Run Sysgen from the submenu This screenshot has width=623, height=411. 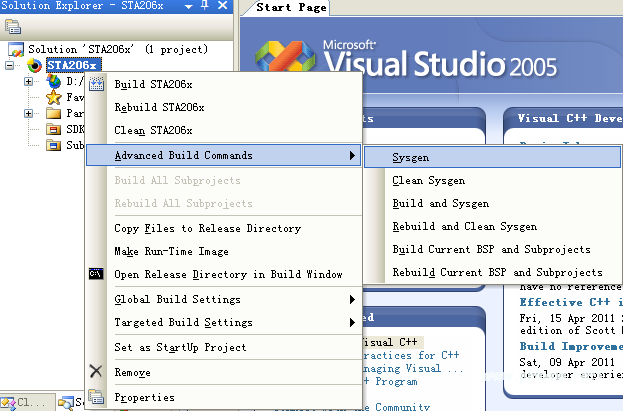click(x=492, y=157)
